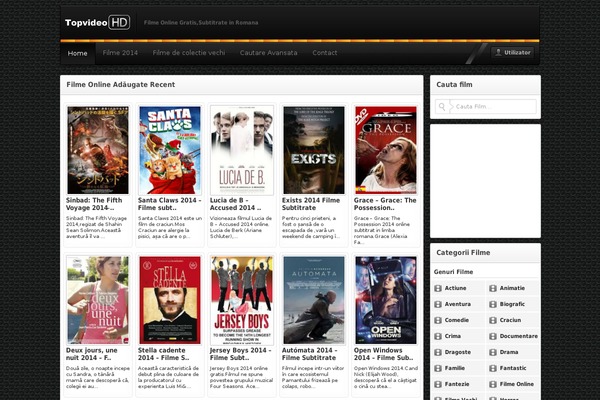
Task: Click the Utilizator button
Action: click(x=513, y=52)
